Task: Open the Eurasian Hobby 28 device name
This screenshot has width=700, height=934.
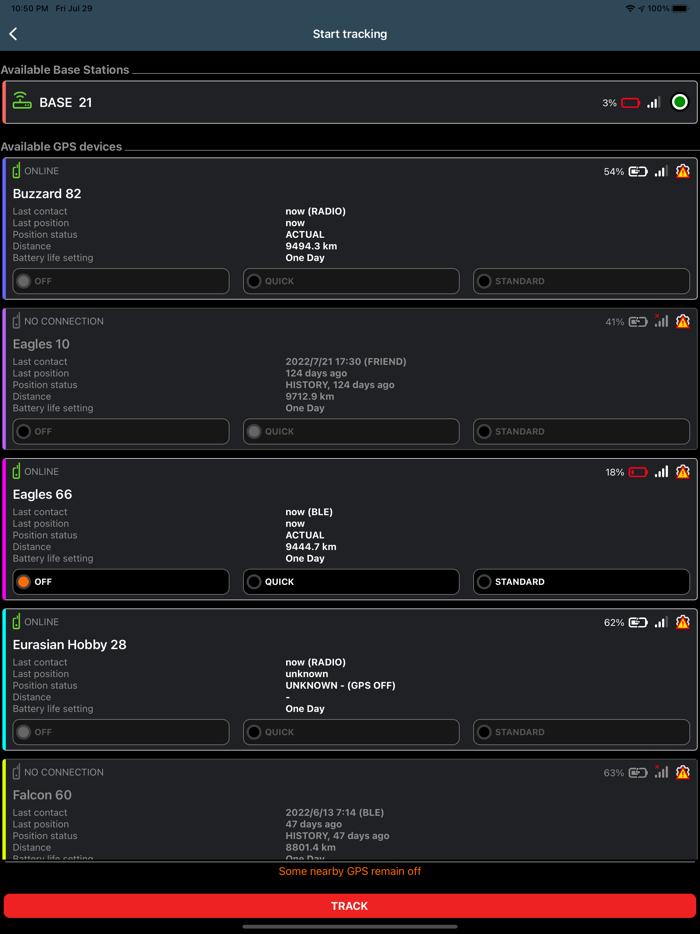Action: (70, 645)
